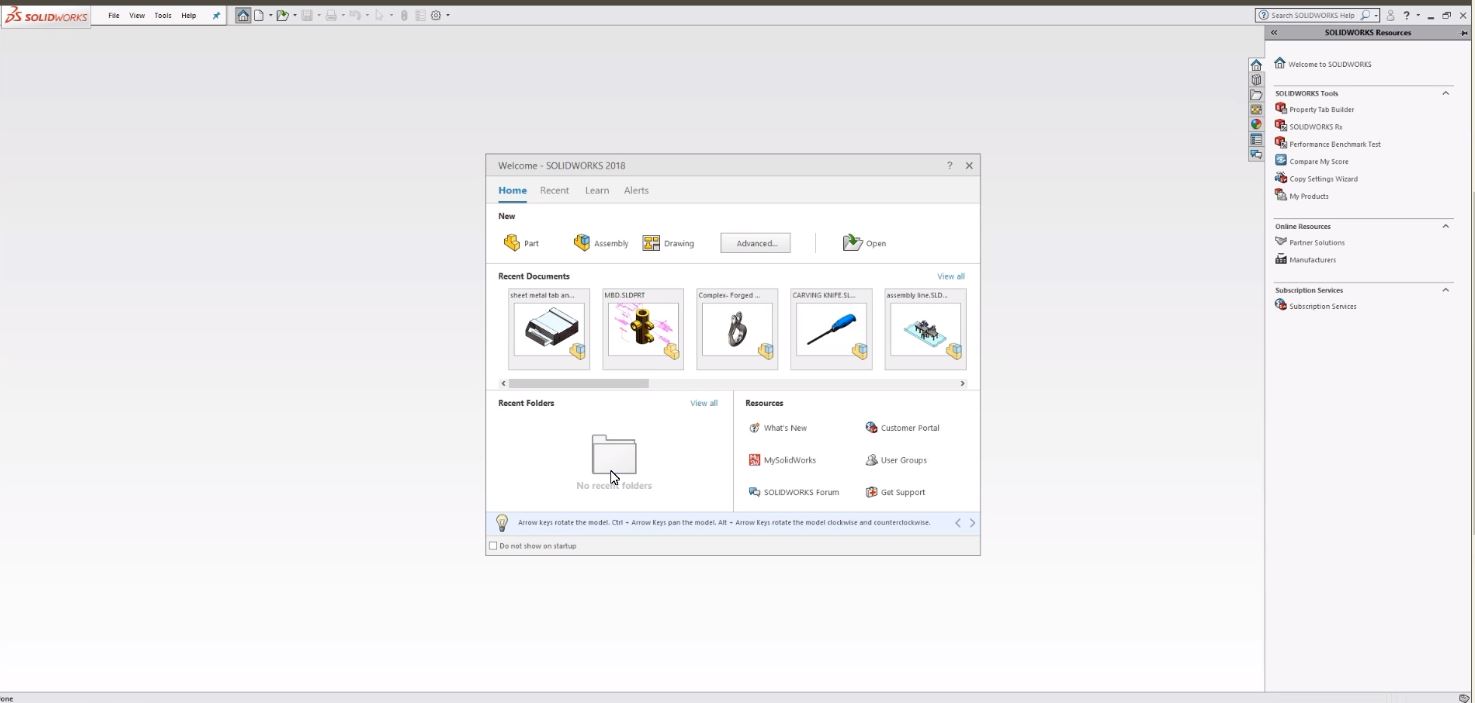Click the Rebuild traffic light icon
Screen dimensions: 1475x703
[404, 15]
